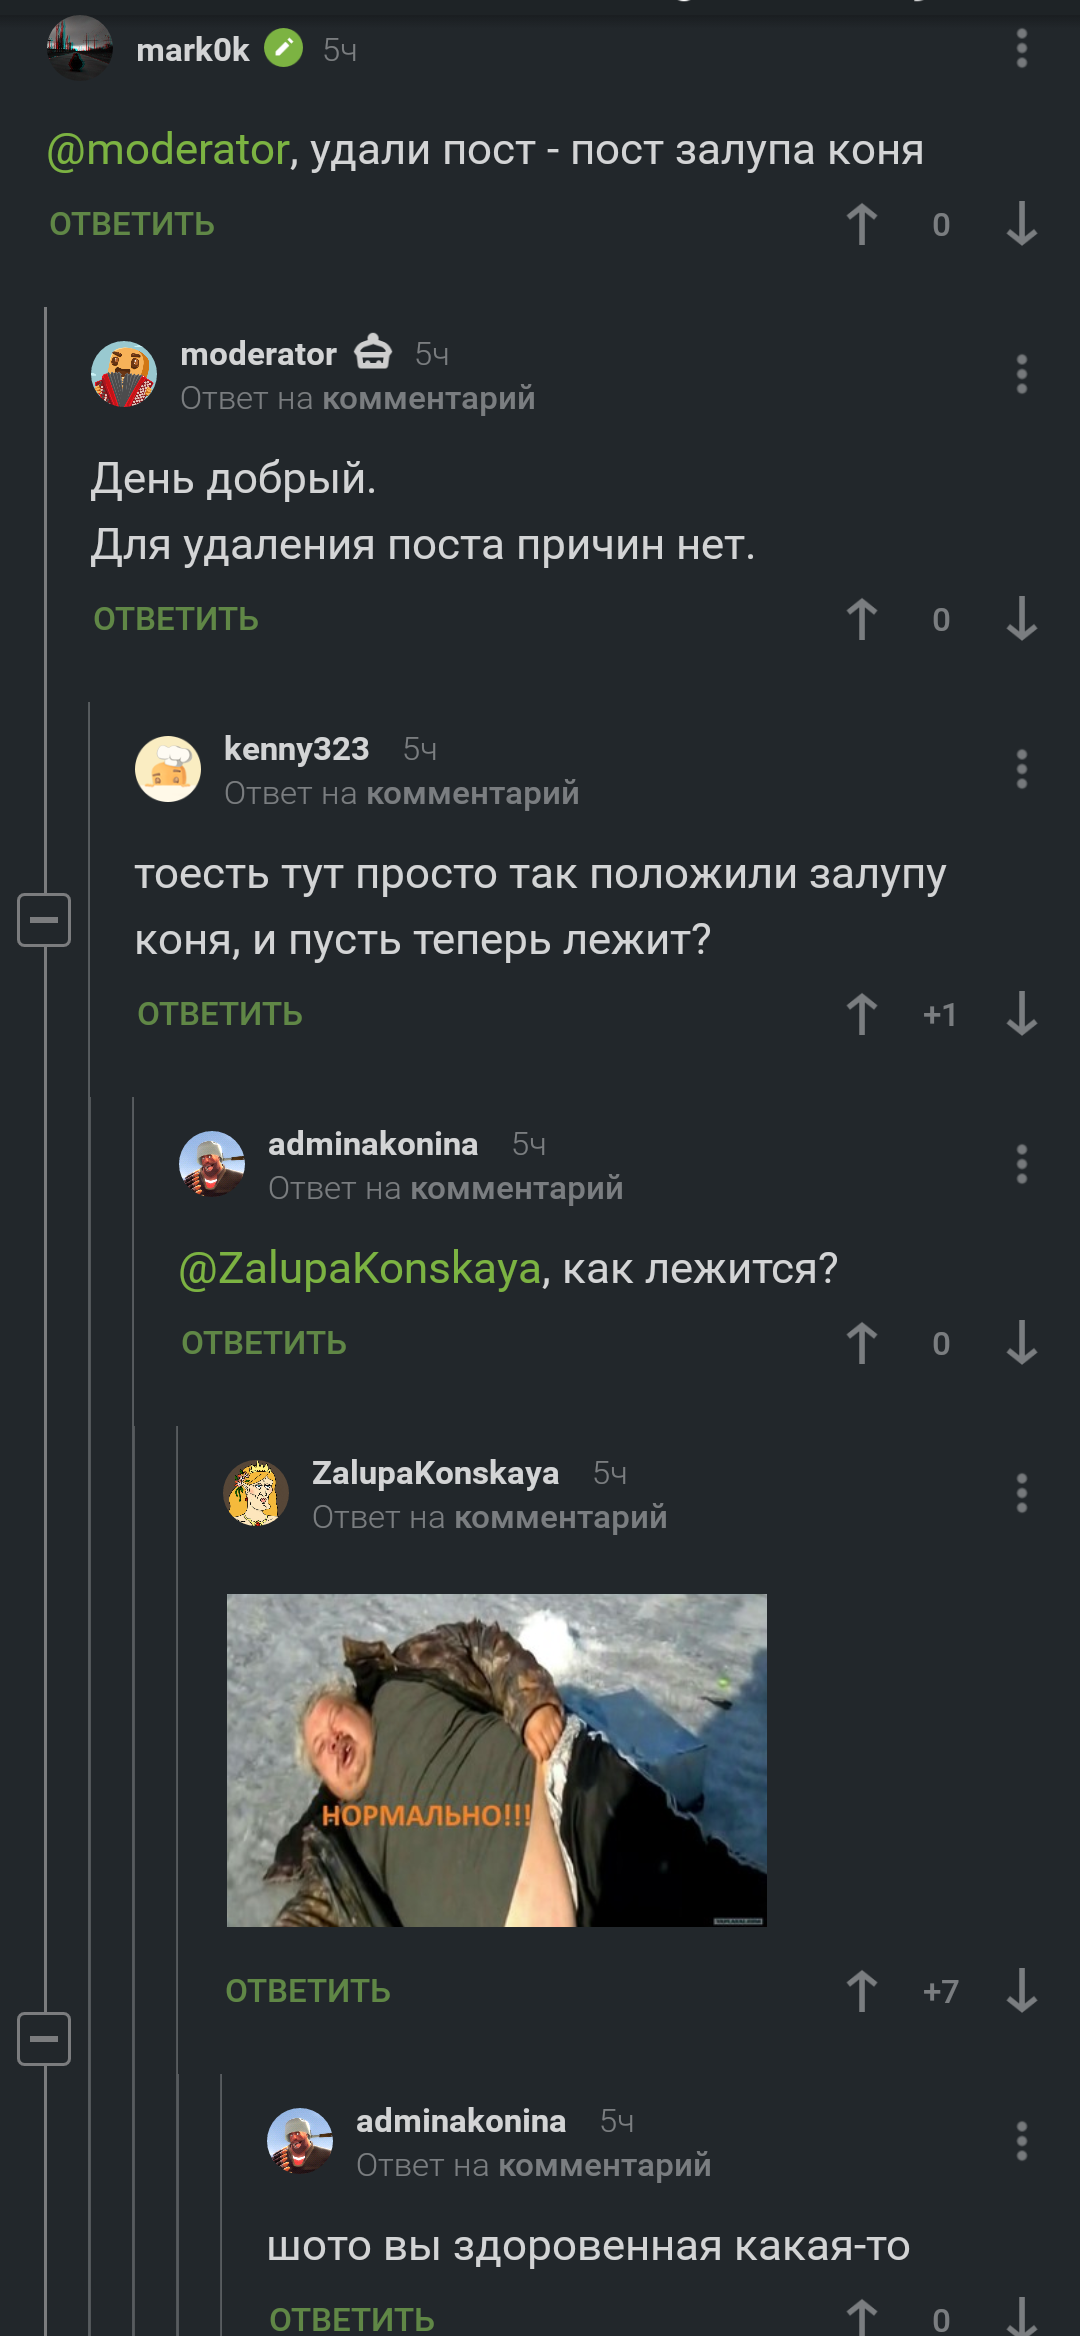The image size is (1080, 2336).
Task: Downvote adminakonina's "как лежится?" comment
Action: (x=1021, y=1343)
